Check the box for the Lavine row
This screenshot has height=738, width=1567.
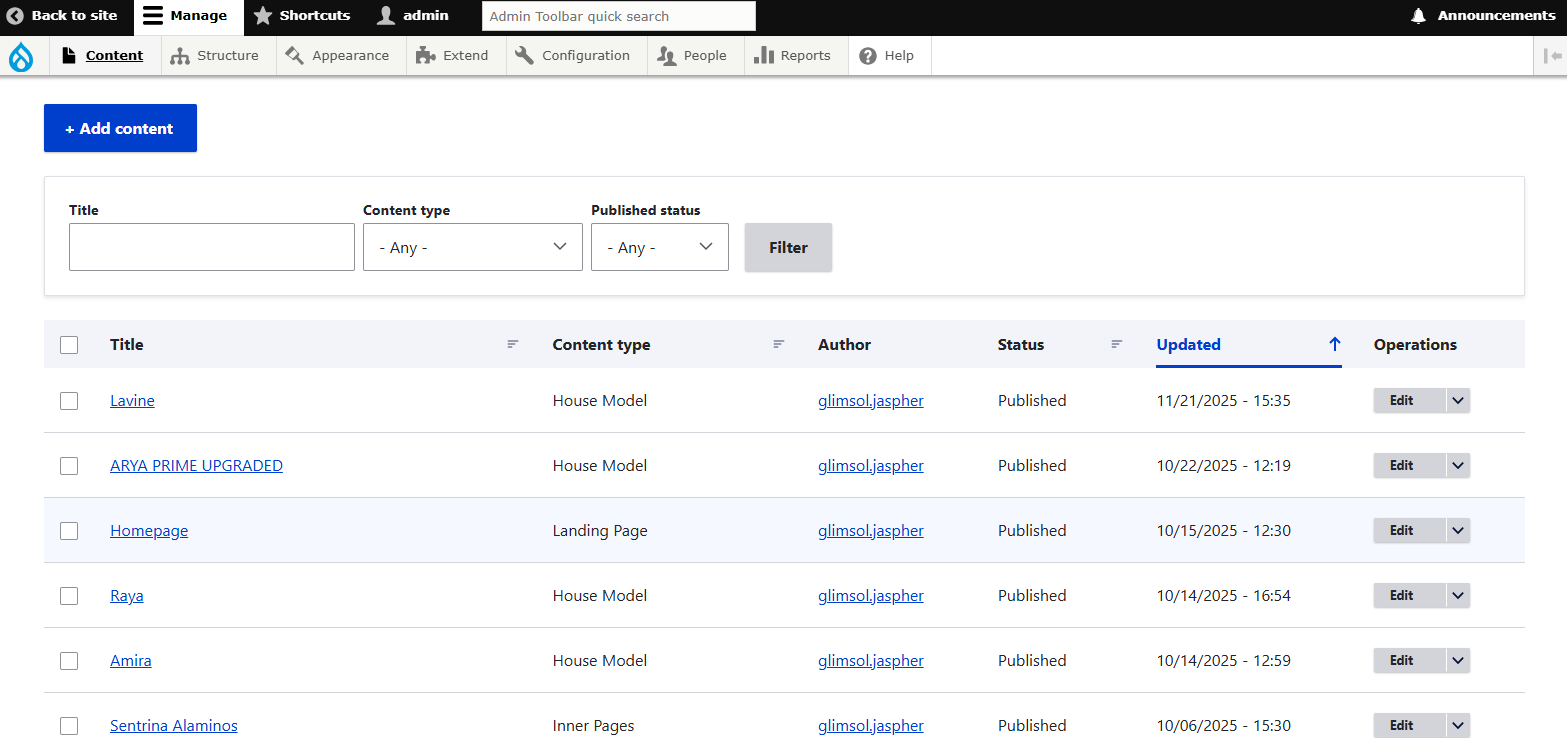tap(69, 401)
